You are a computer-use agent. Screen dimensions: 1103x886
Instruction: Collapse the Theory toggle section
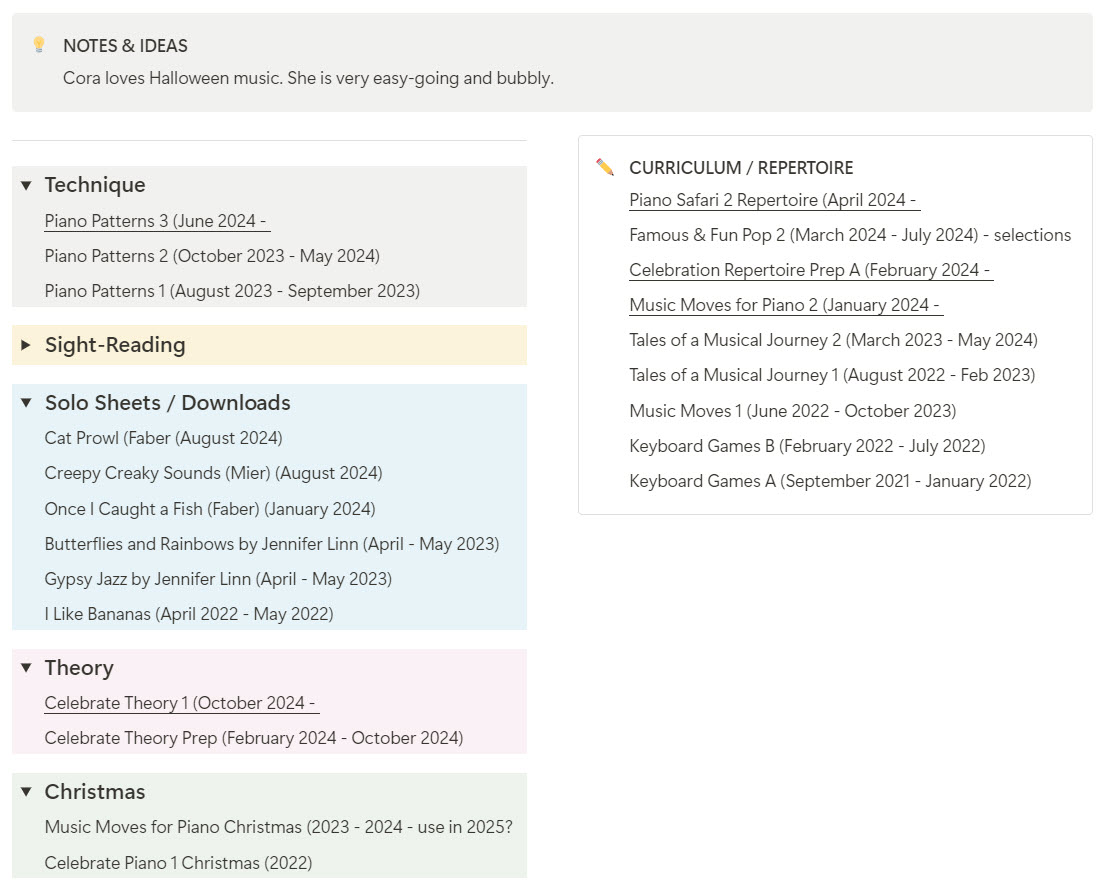point(26,668)
